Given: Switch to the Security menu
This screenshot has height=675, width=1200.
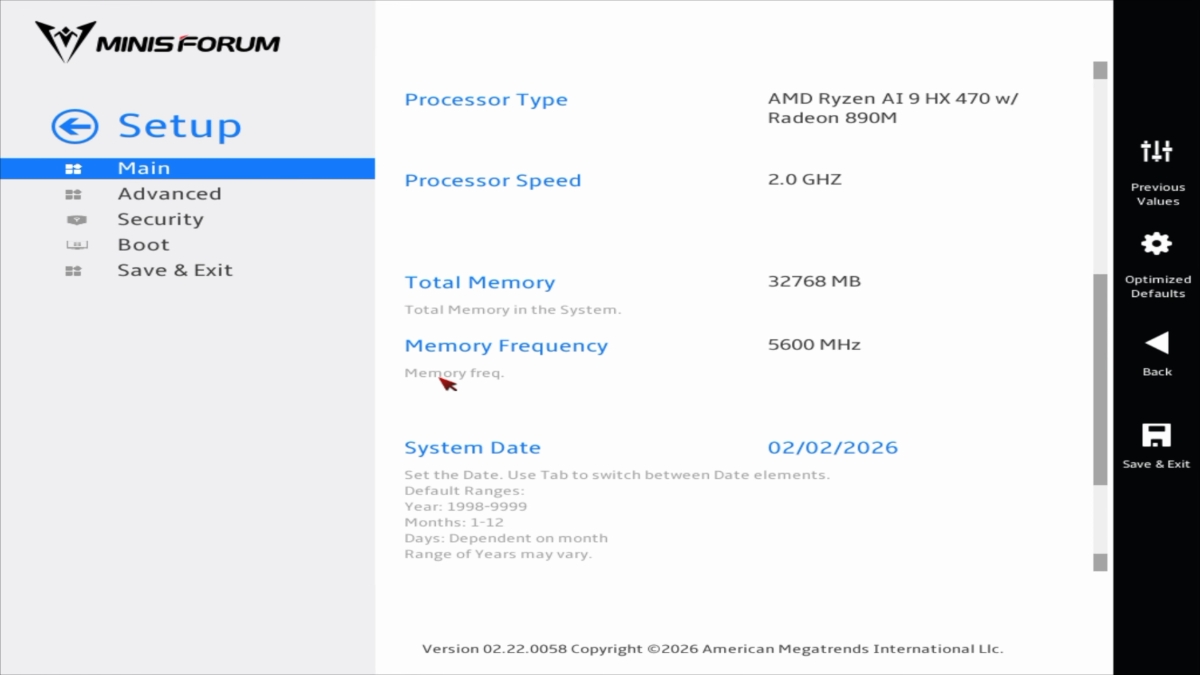Looking at the screenshot, I should coord(160,219).
